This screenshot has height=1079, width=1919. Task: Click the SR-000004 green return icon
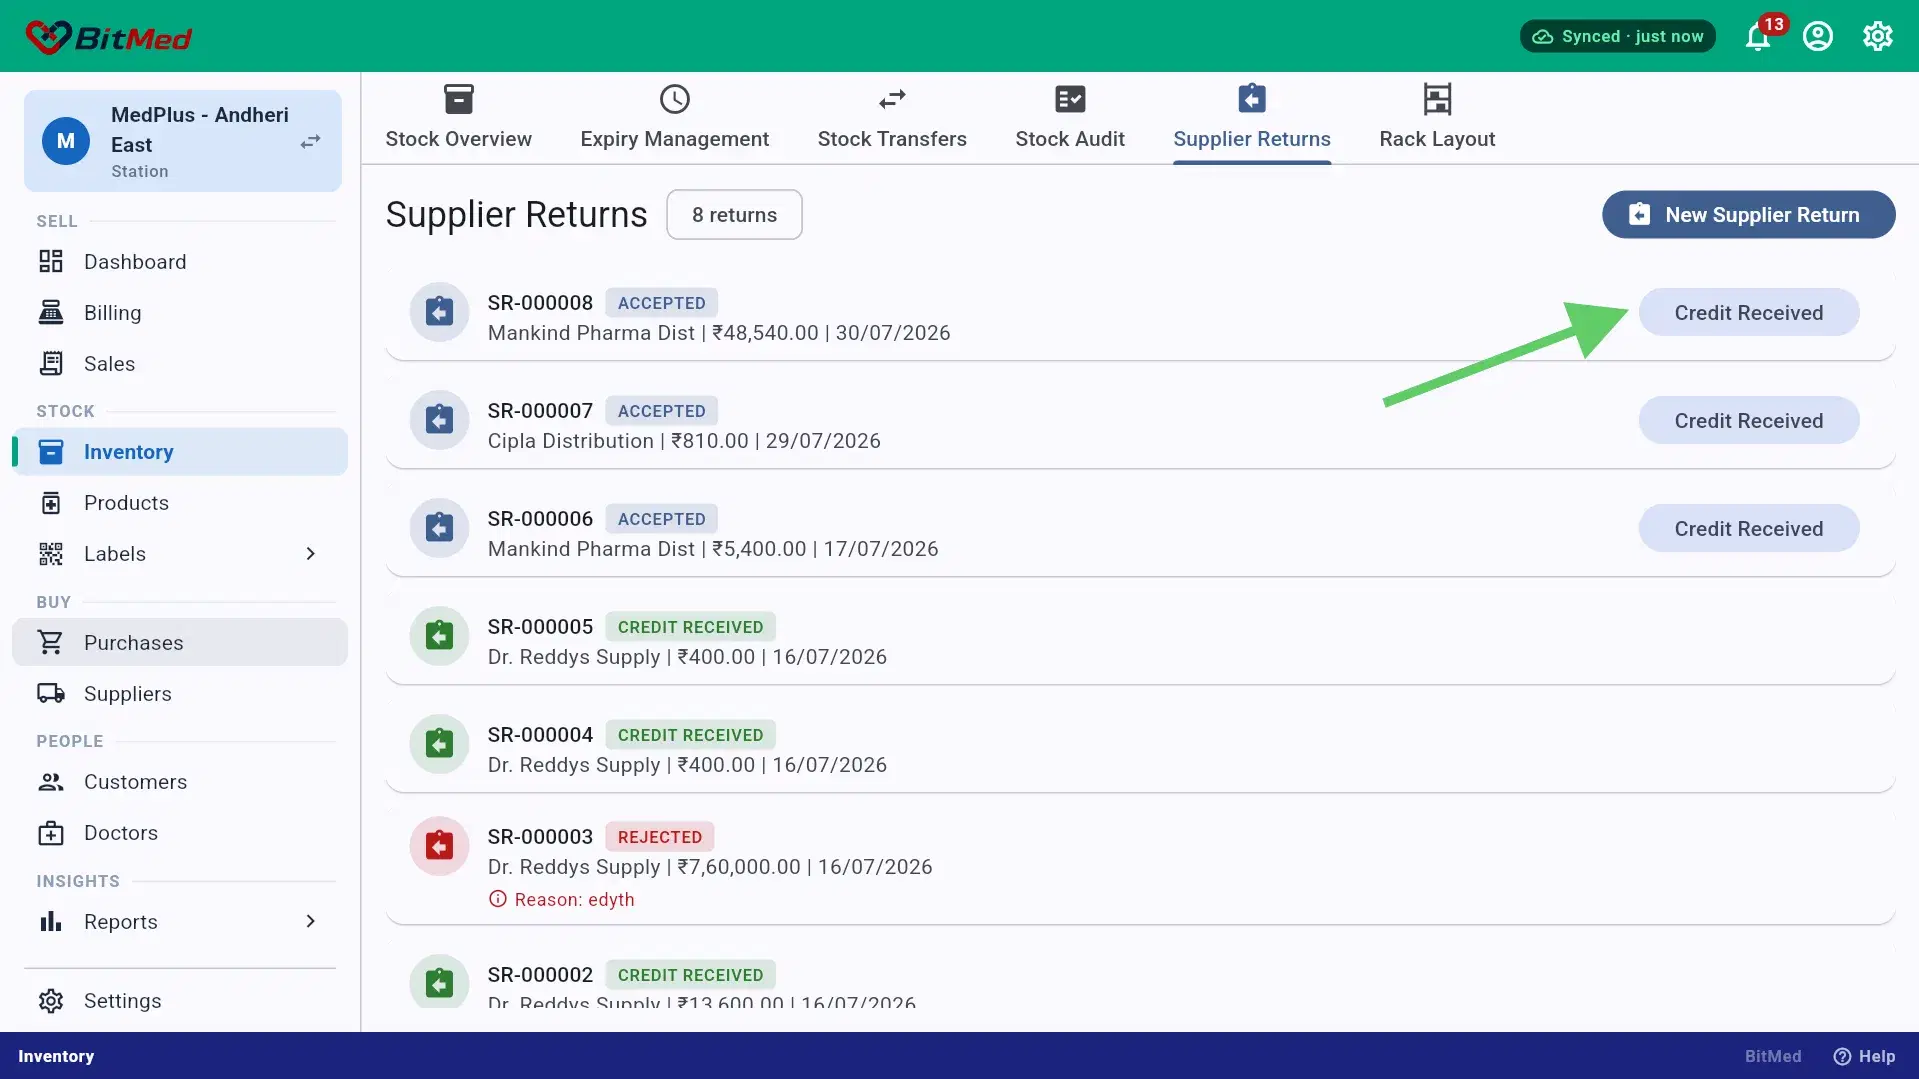pyautogui.click(x=439, y=744)
